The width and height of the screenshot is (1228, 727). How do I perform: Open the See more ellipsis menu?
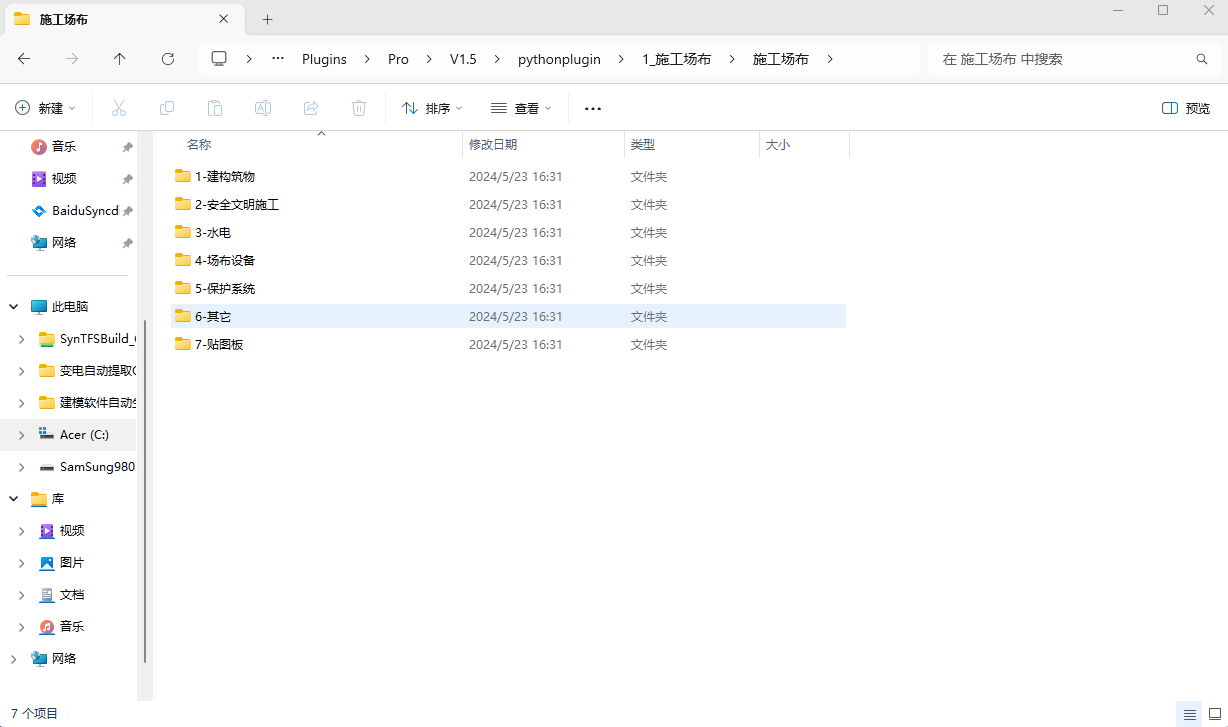(593, 108)
